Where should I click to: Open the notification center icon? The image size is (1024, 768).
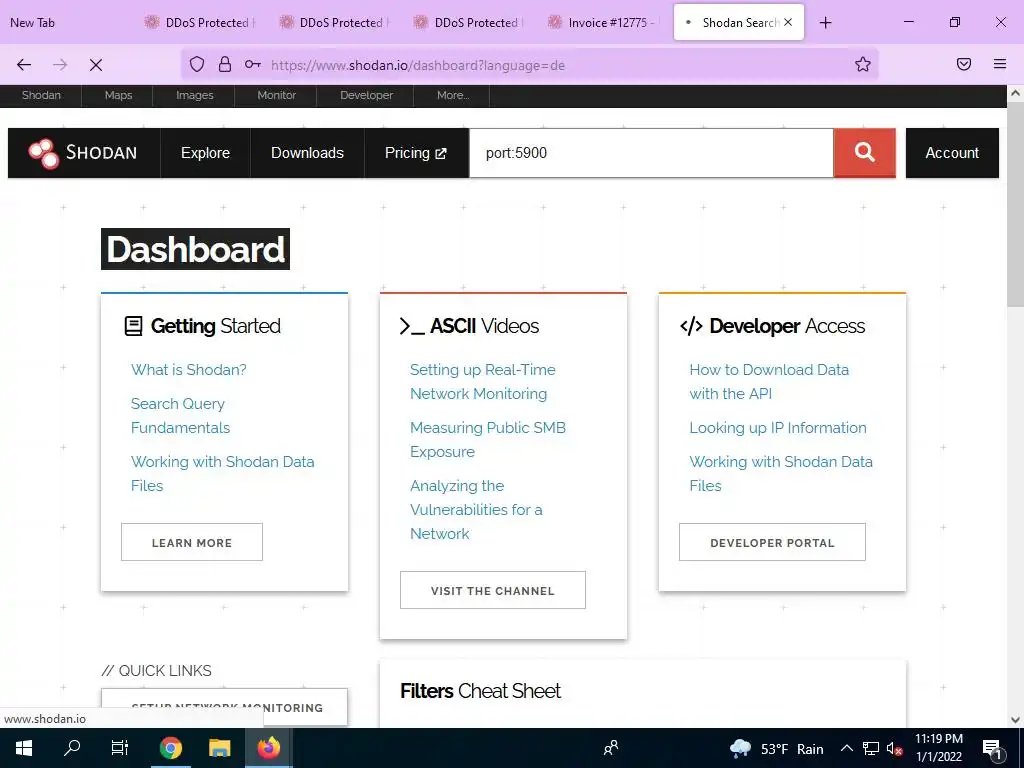pos(992,748)
